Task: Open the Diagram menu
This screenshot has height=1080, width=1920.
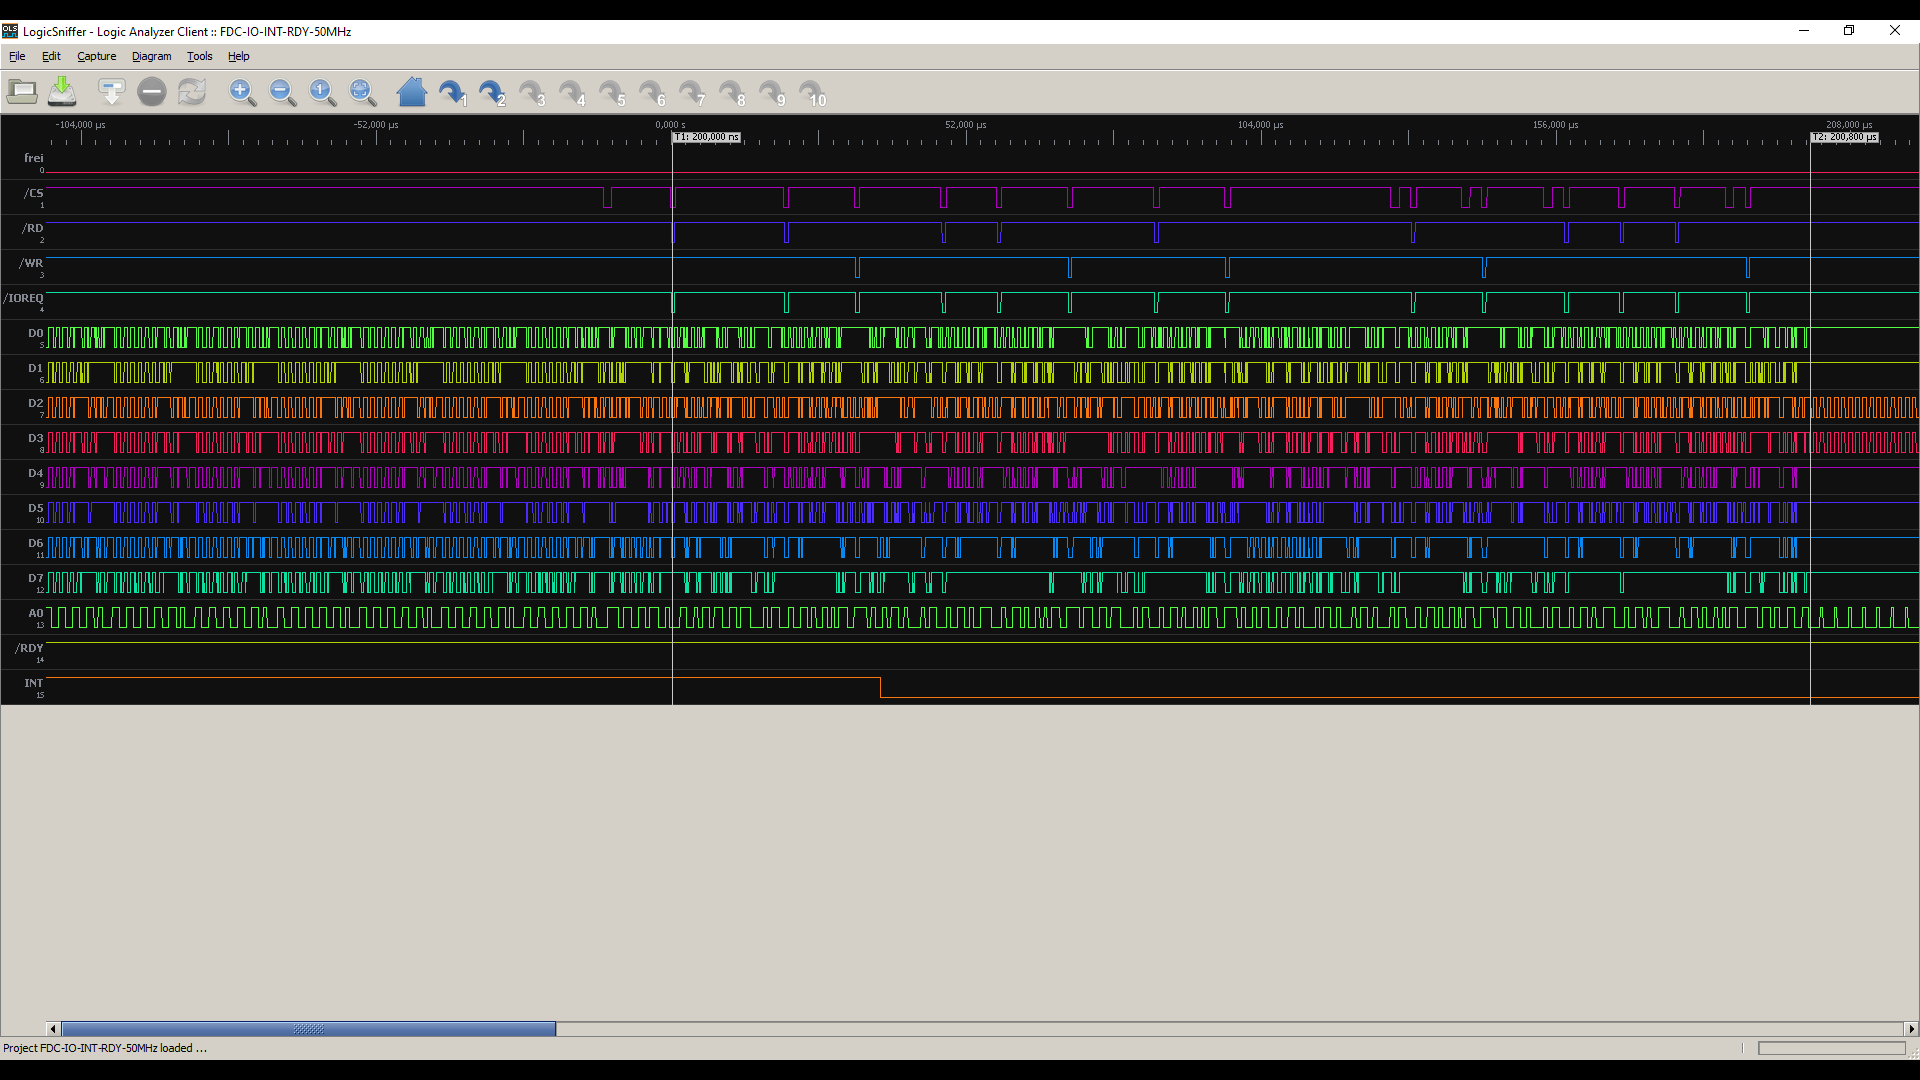Action: [151, 56]
